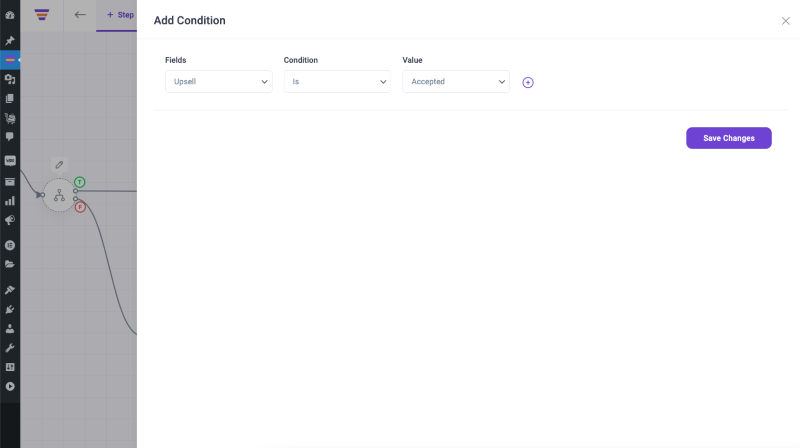The height and width of the screenshot is (448, 800).
Task: Open the Posts pushpin icon in the sidebar
Action: coord(10,40)
